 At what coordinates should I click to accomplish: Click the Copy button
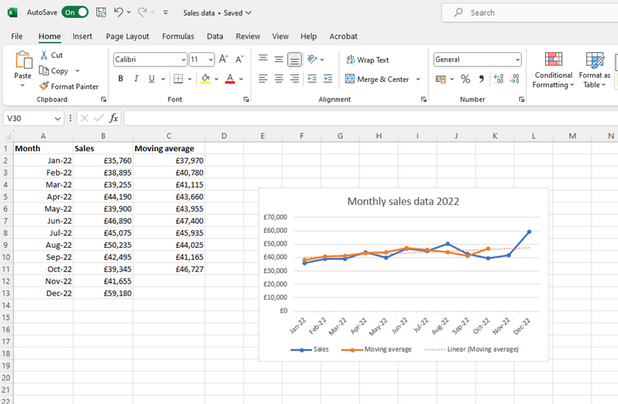point(54,71)
